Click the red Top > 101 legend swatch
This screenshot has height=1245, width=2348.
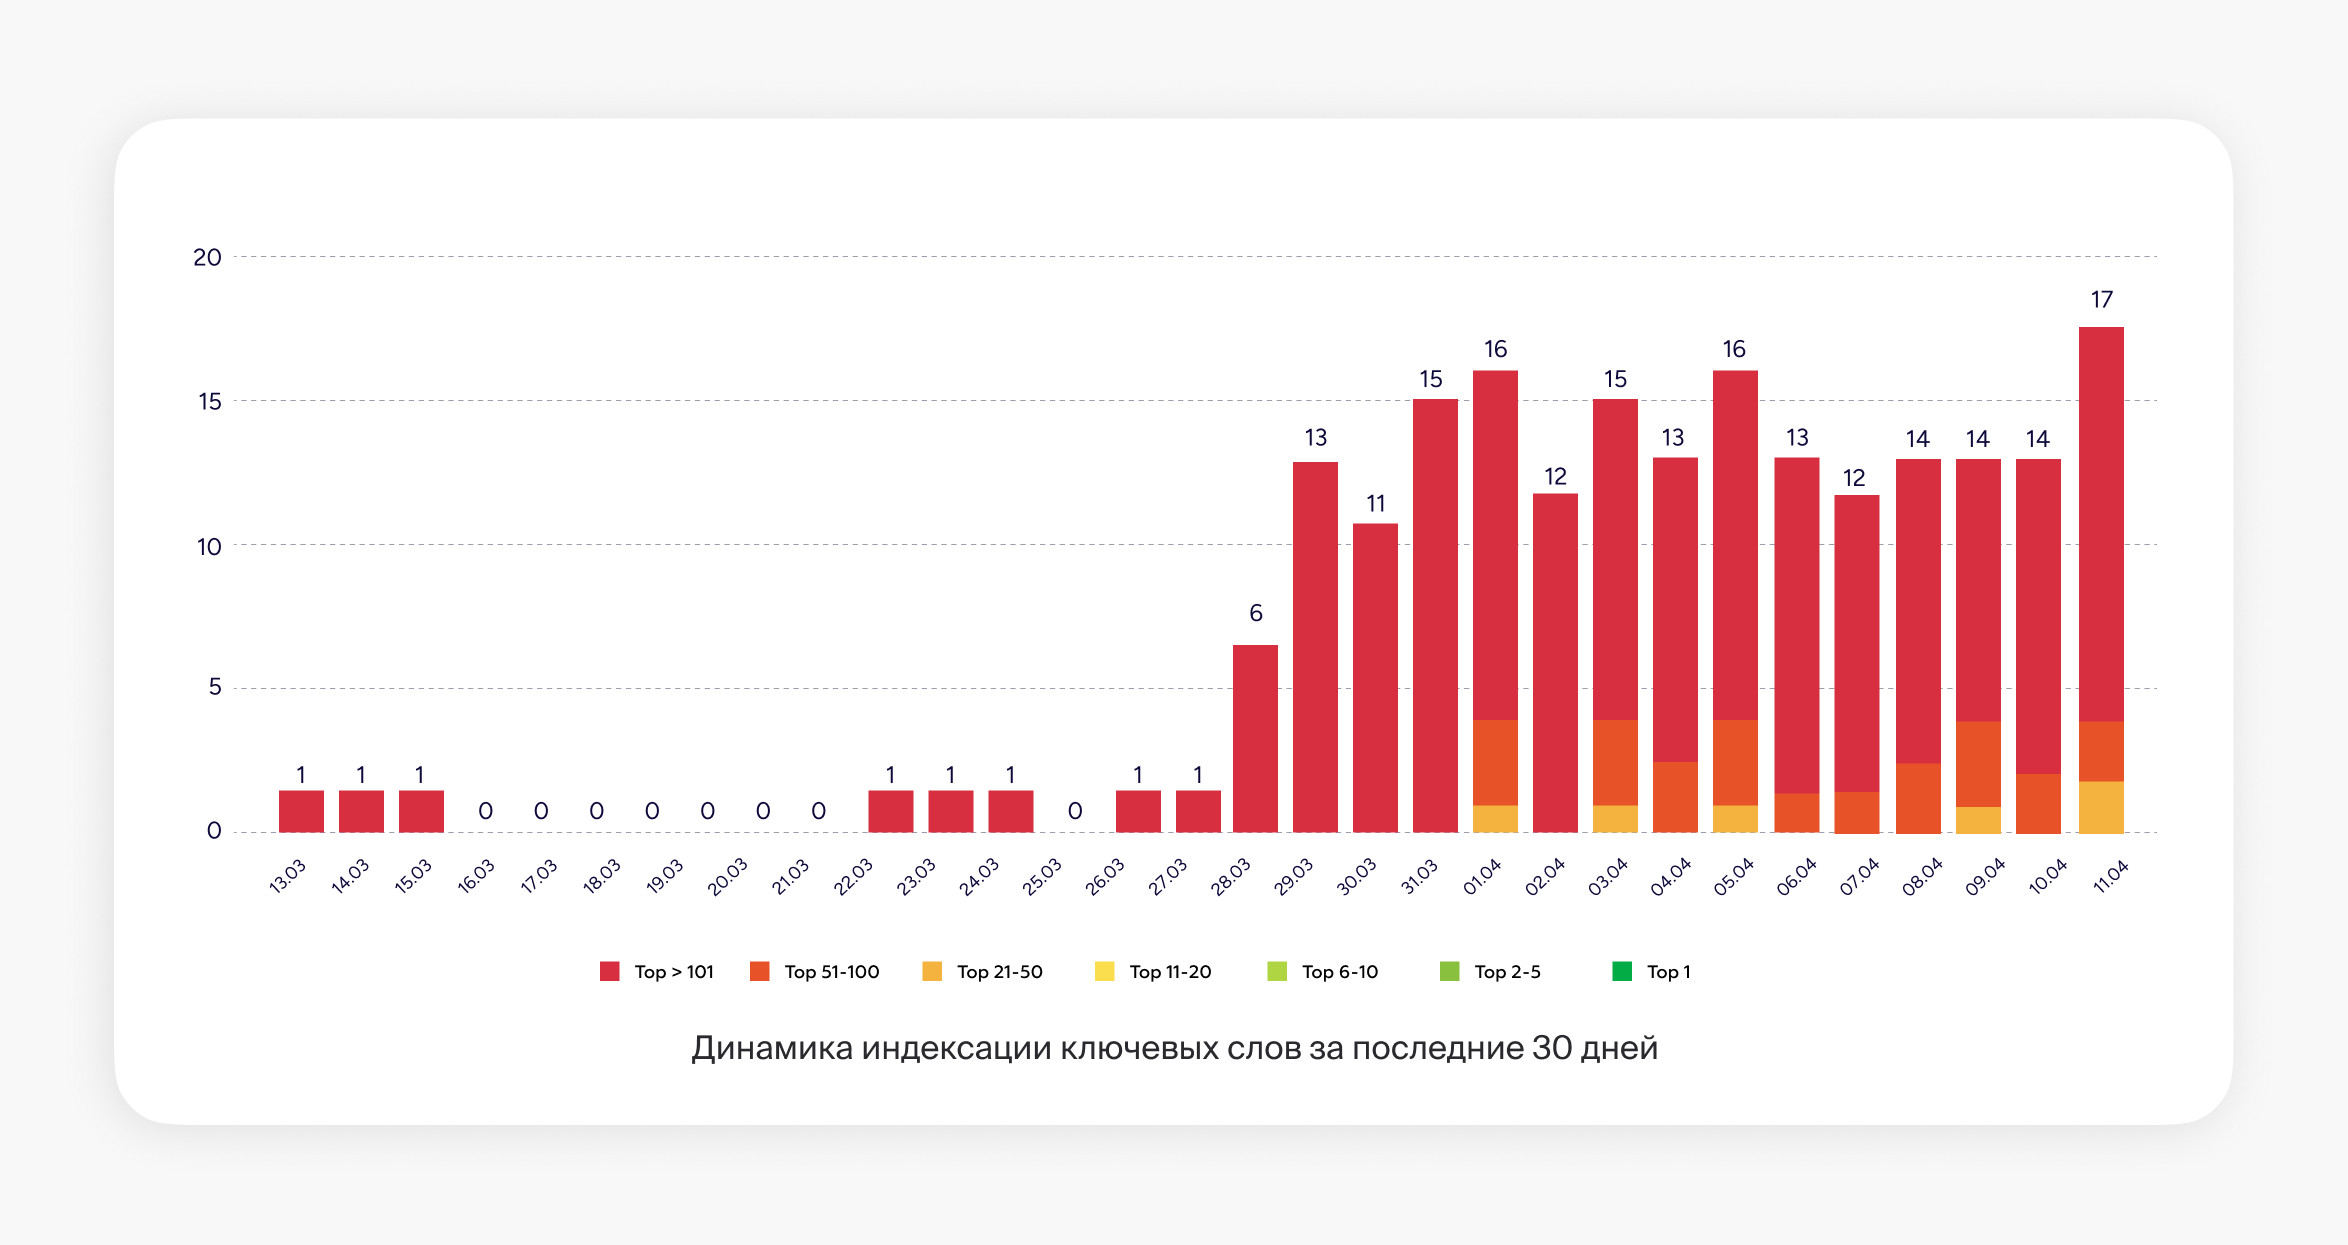click(609, 971)
